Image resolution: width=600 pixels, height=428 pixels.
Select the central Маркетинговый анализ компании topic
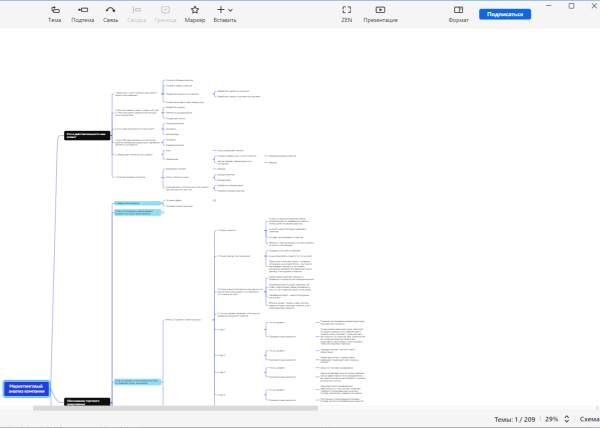[29, 387]
